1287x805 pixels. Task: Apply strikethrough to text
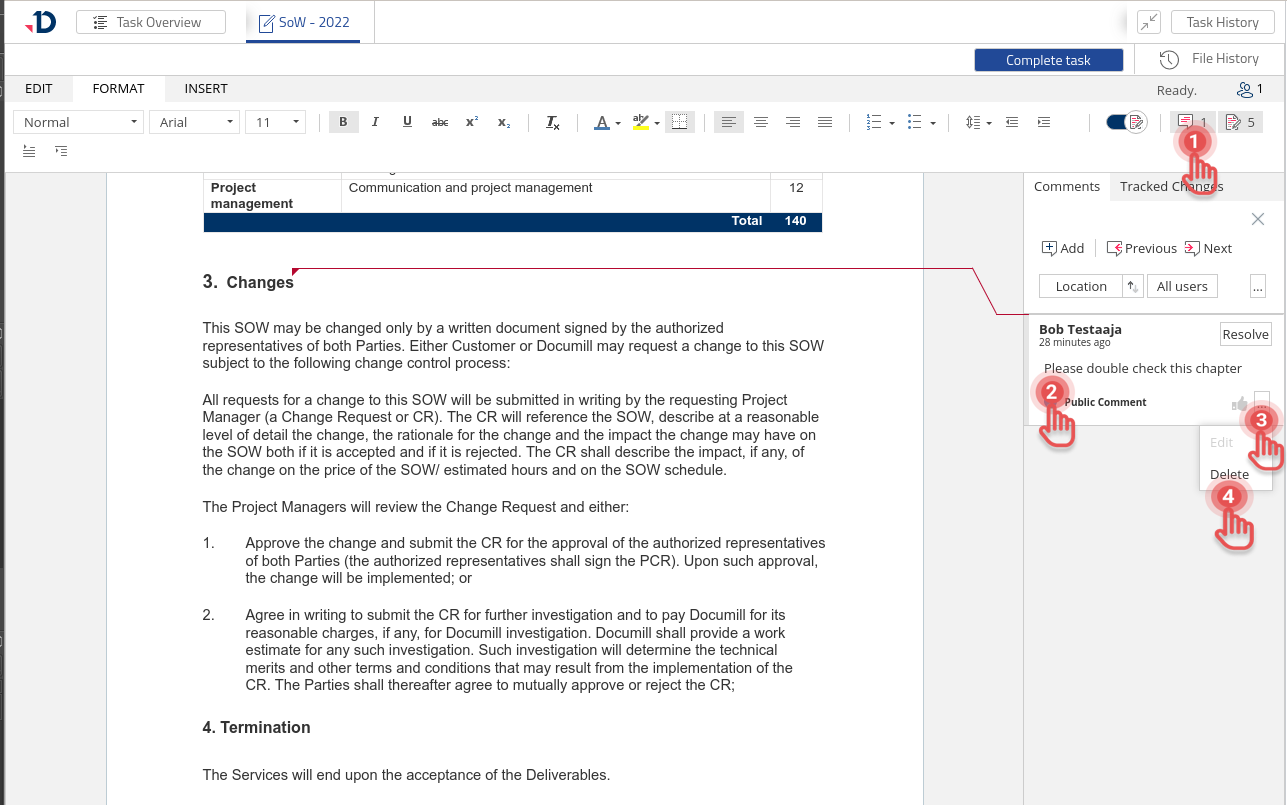(439, 122)
